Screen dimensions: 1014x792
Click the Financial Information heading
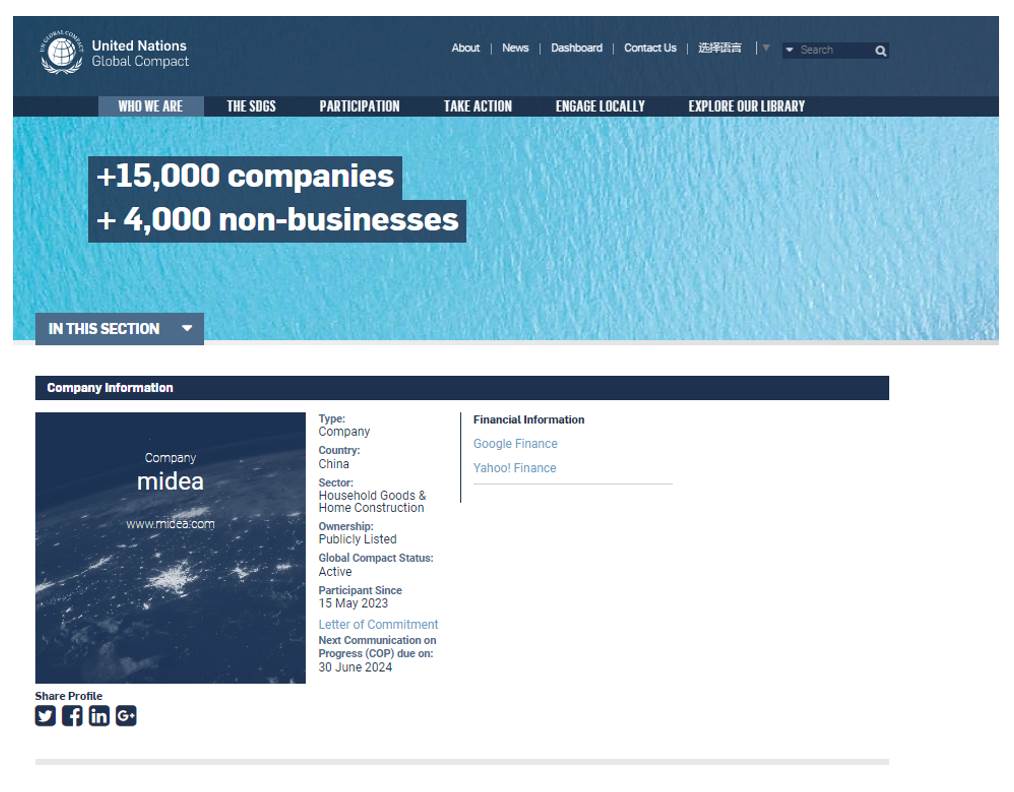(529, 420)
